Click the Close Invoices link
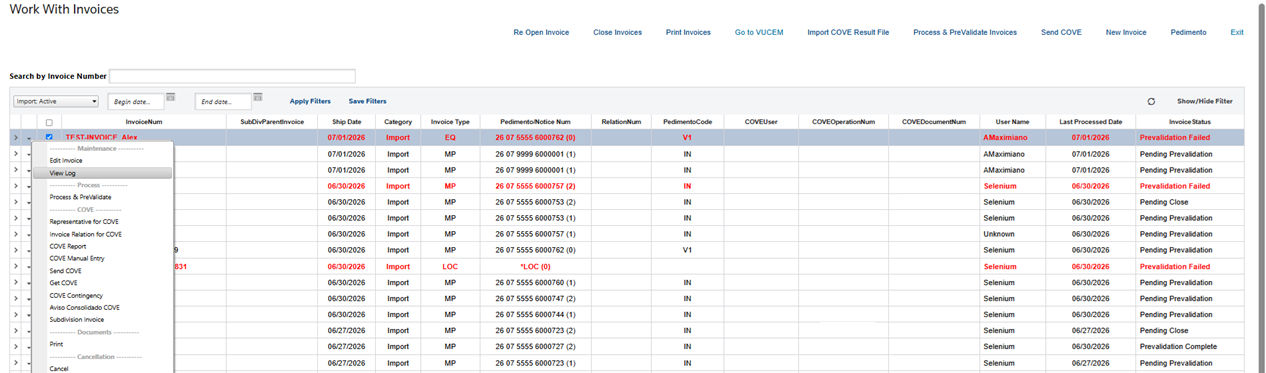Screen dimensions: 1266x373 (x=617, y=32)
